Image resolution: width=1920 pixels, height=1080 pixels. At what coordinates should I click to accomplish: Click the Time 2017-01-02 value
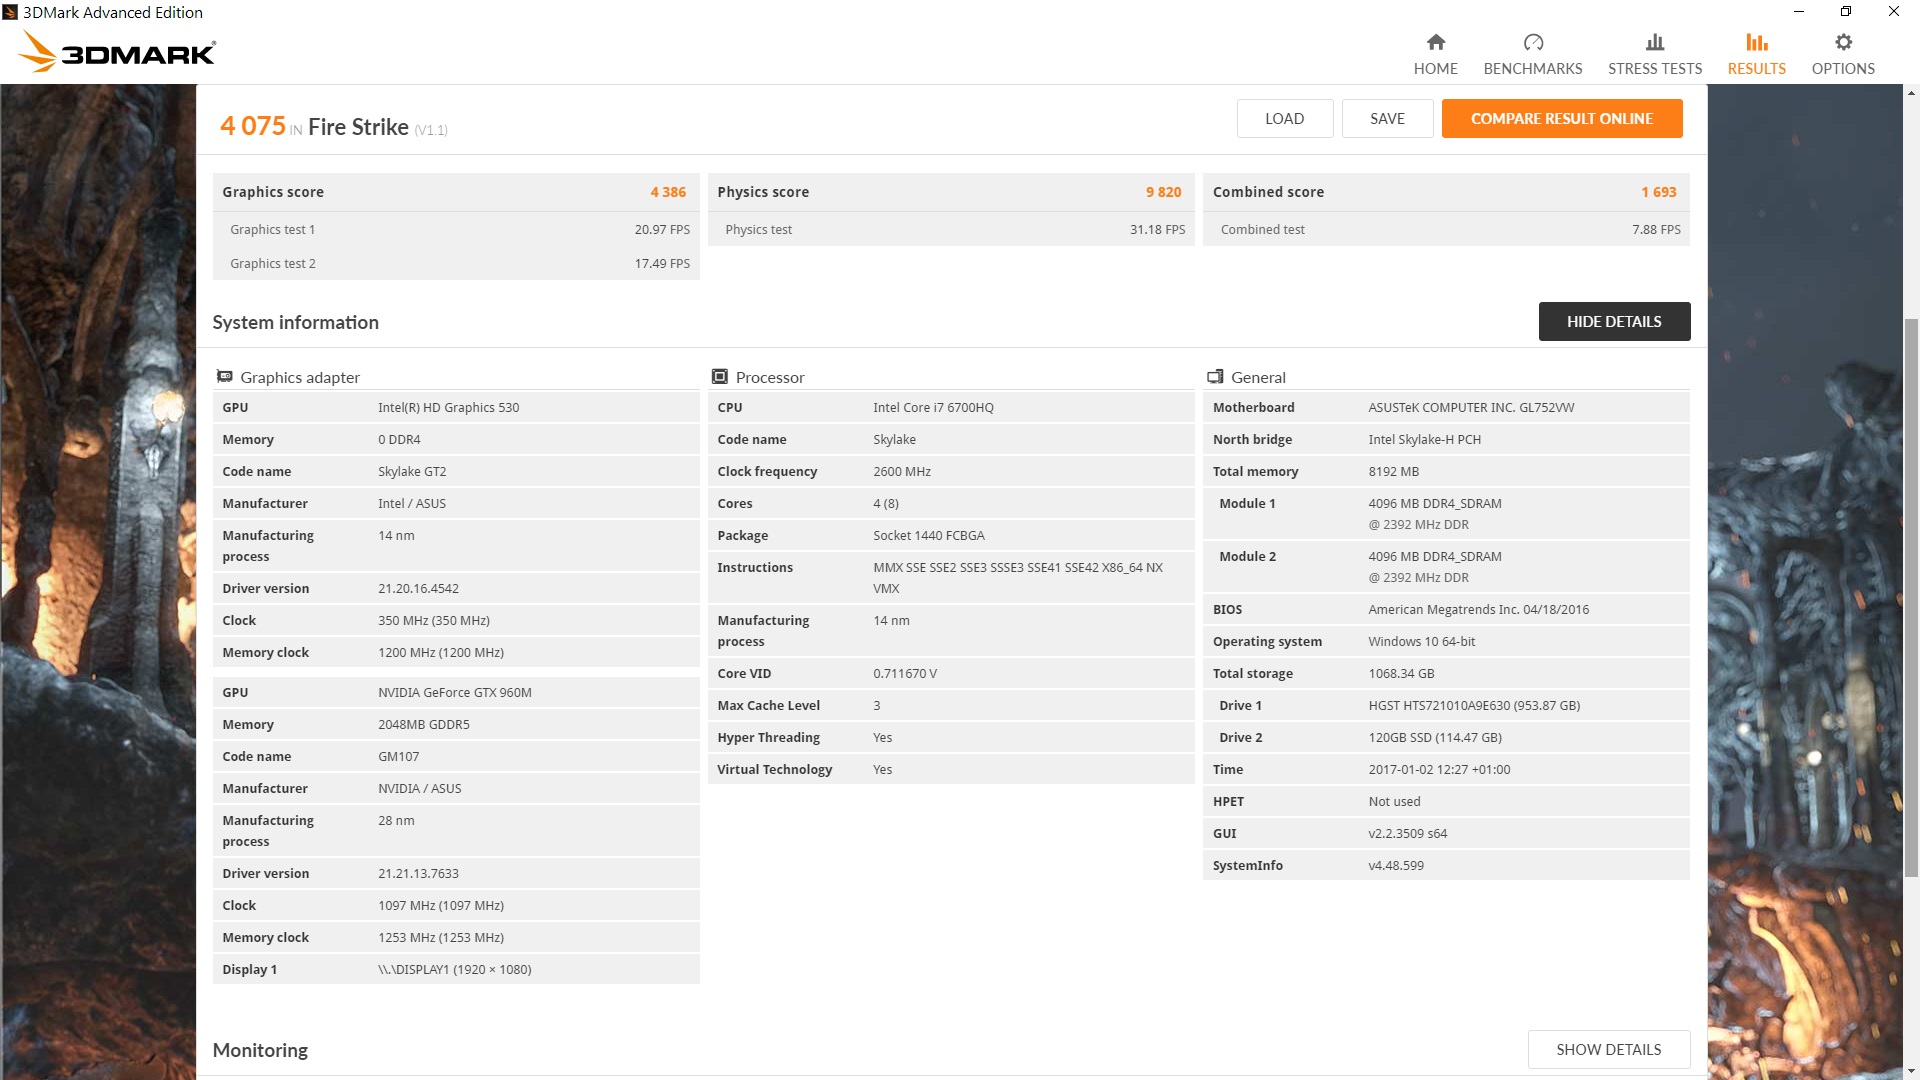pos(1439,769)
